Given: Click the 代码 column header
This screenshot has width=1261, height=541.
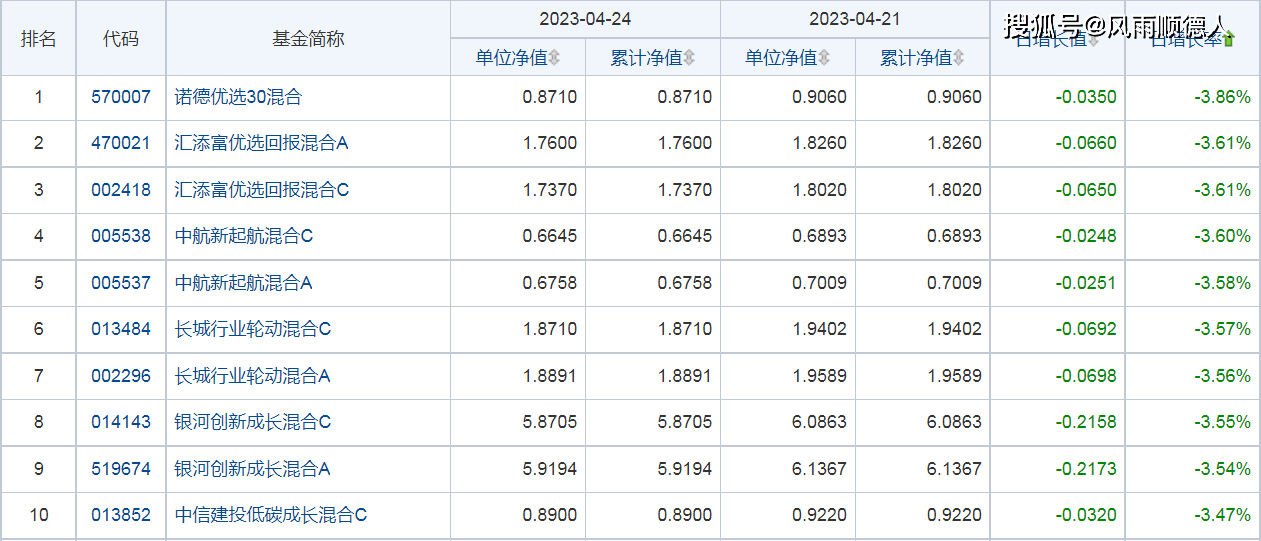Looking at the screenshot, I should pyautogui.click(x=121, y=39).
